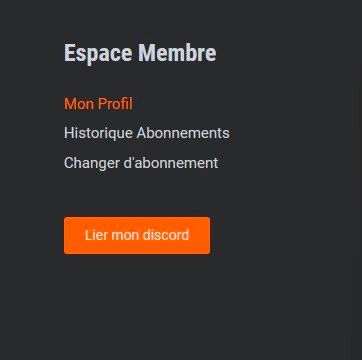Open Historique Abonnements page
Screen dimensions: 362x360
[x=147, y=133]
